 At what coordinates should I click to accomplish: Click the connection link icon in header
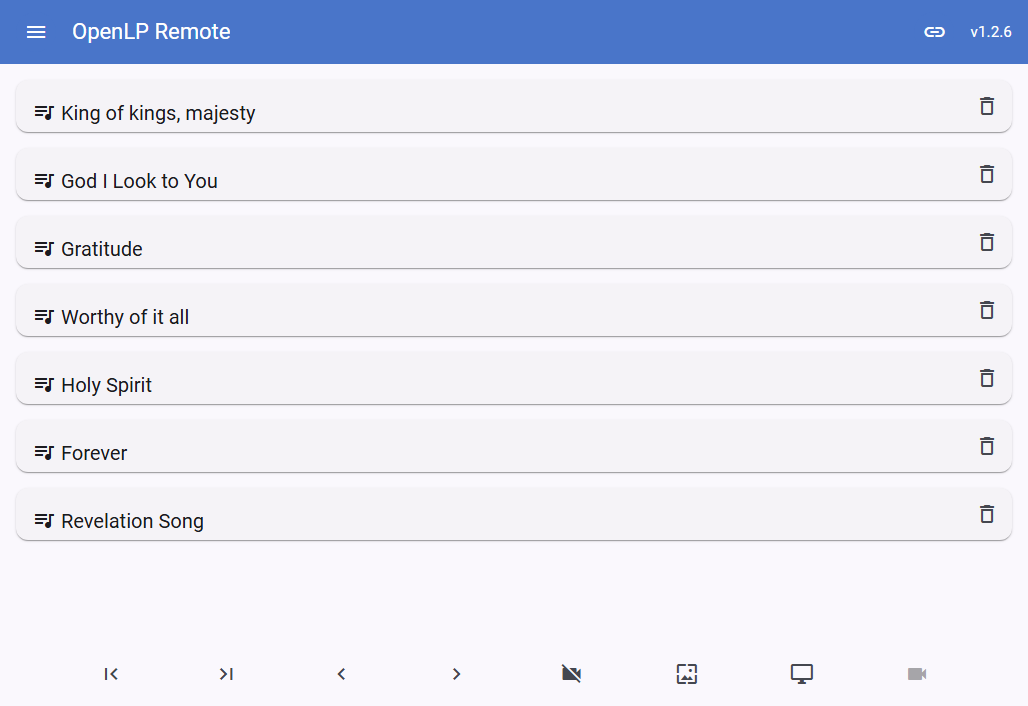coord(934,32)
